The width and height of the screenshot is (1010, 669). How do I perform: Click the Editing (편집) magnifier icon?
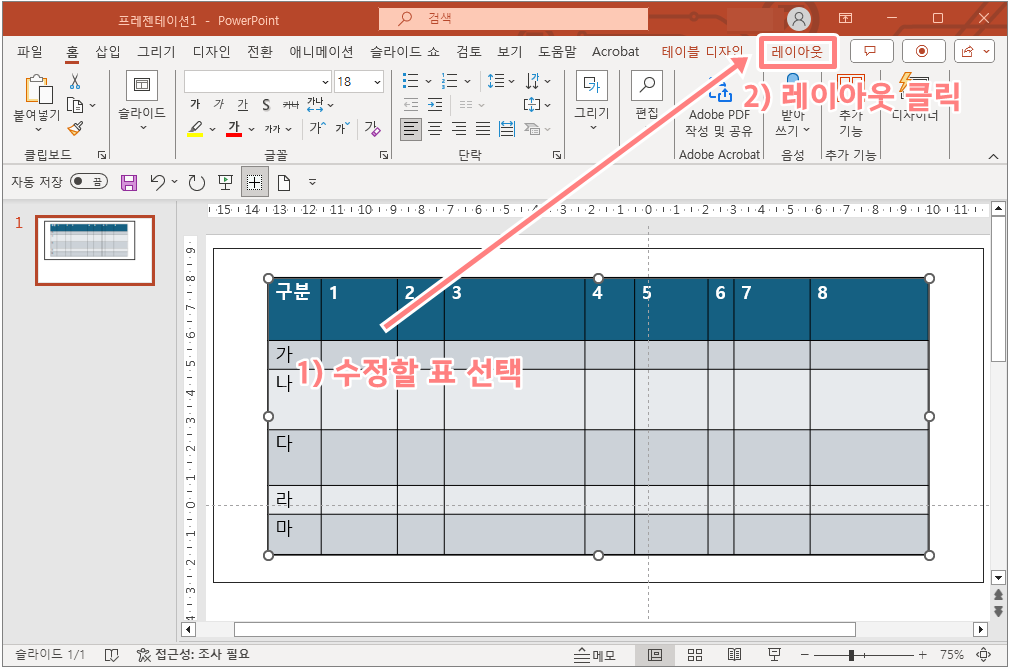[x=647, y=86]
